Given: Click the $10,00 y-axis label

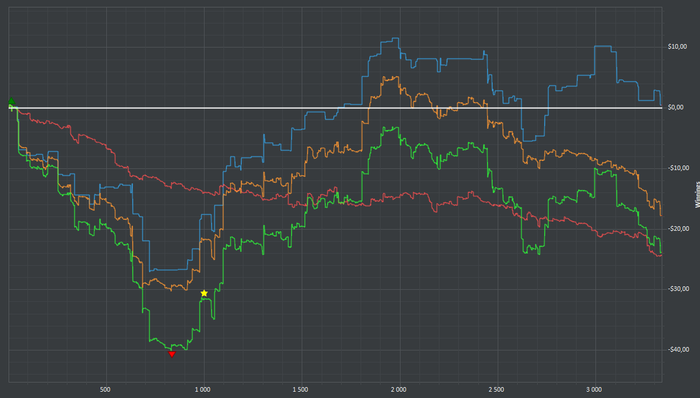Looking at the screenshot, I should pos(677,47).
